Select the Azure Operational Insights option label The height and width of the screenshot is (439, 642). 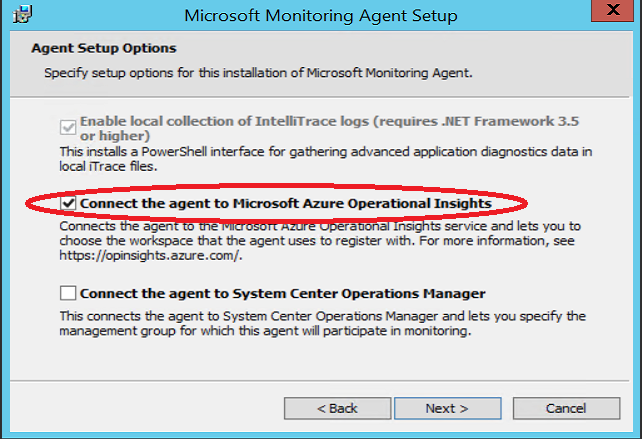tap(285, 204)
